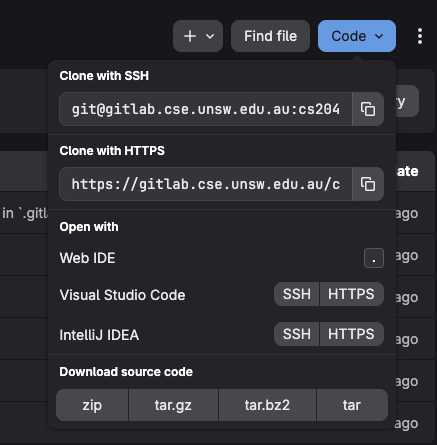Open the vertical three-dot more actions menu
Screen dimensions: 437x445
tap(420, 36)
